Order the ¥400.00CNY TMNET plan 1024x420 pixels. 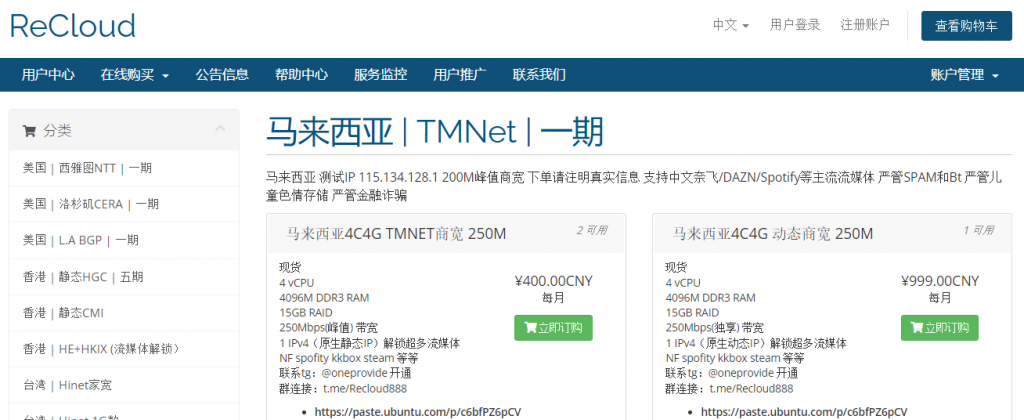tap(553, 328)
